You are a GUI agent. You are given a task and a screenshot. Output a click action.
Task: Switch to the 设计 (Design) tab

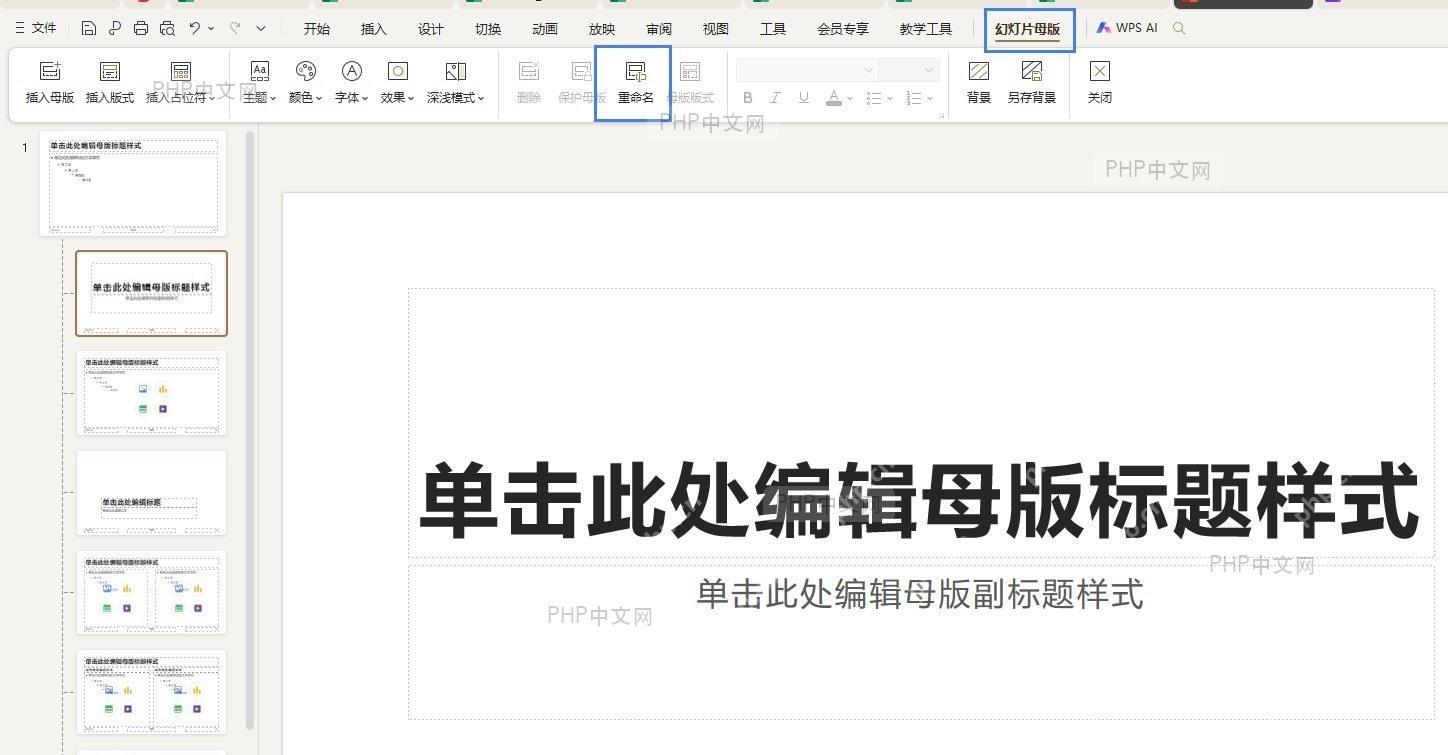click(431, 29)
